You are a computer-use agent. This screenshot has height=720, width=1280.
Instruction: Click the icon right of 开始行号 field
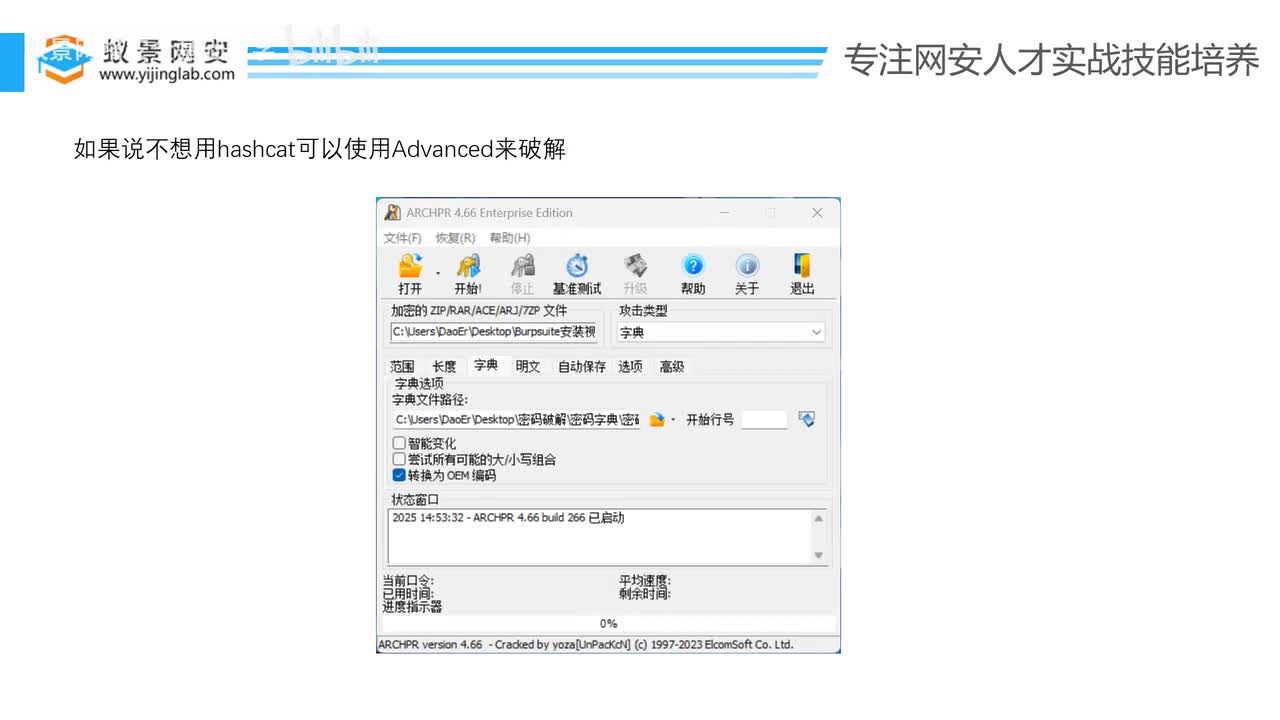click(x=807, y=420)
